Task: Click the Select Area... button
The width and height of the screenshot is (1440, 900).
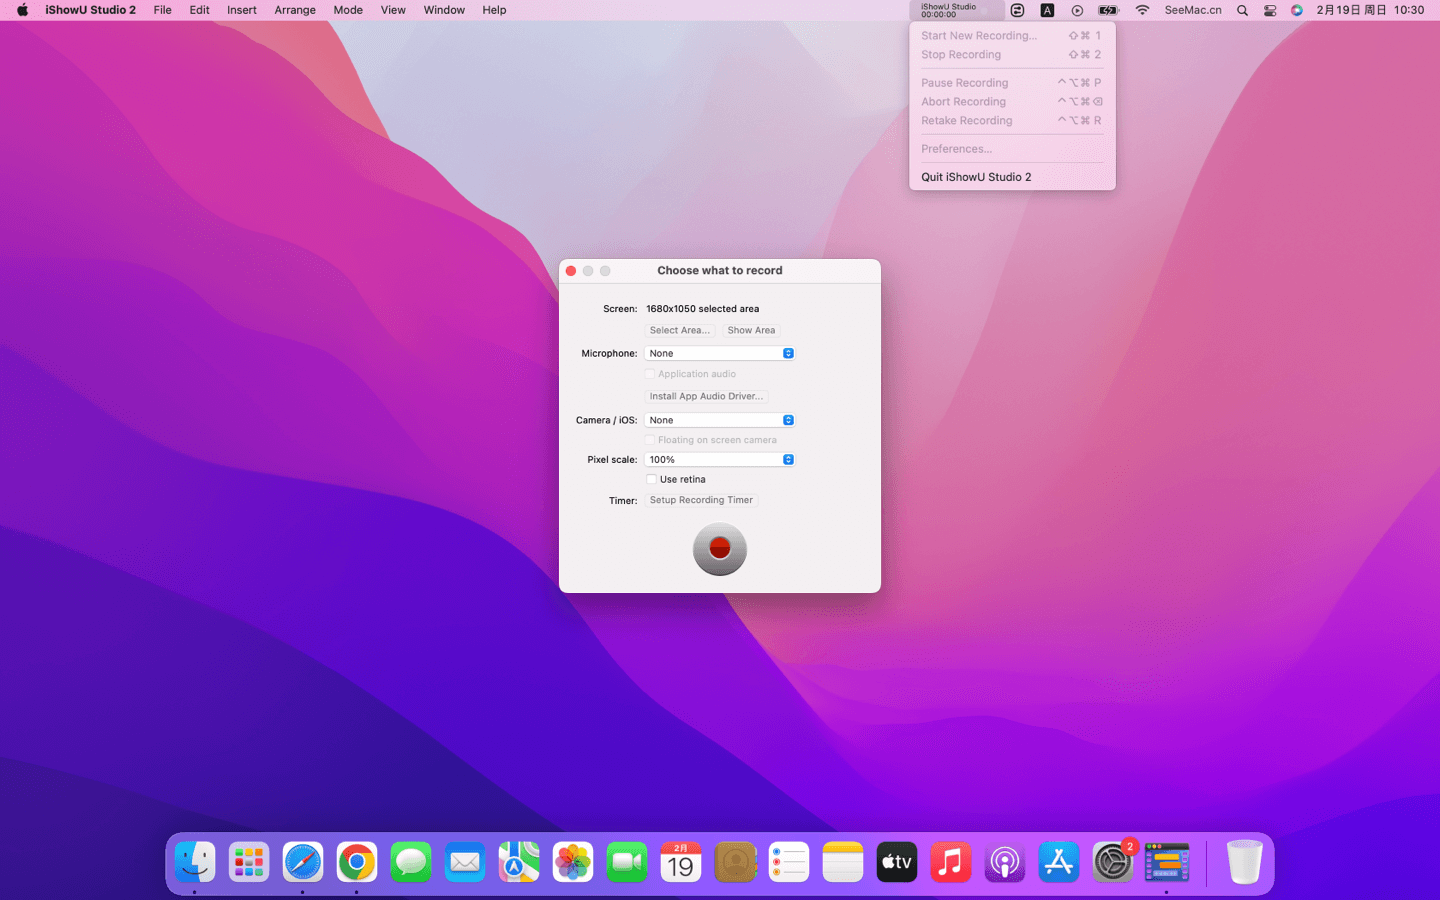Action: 679,331
